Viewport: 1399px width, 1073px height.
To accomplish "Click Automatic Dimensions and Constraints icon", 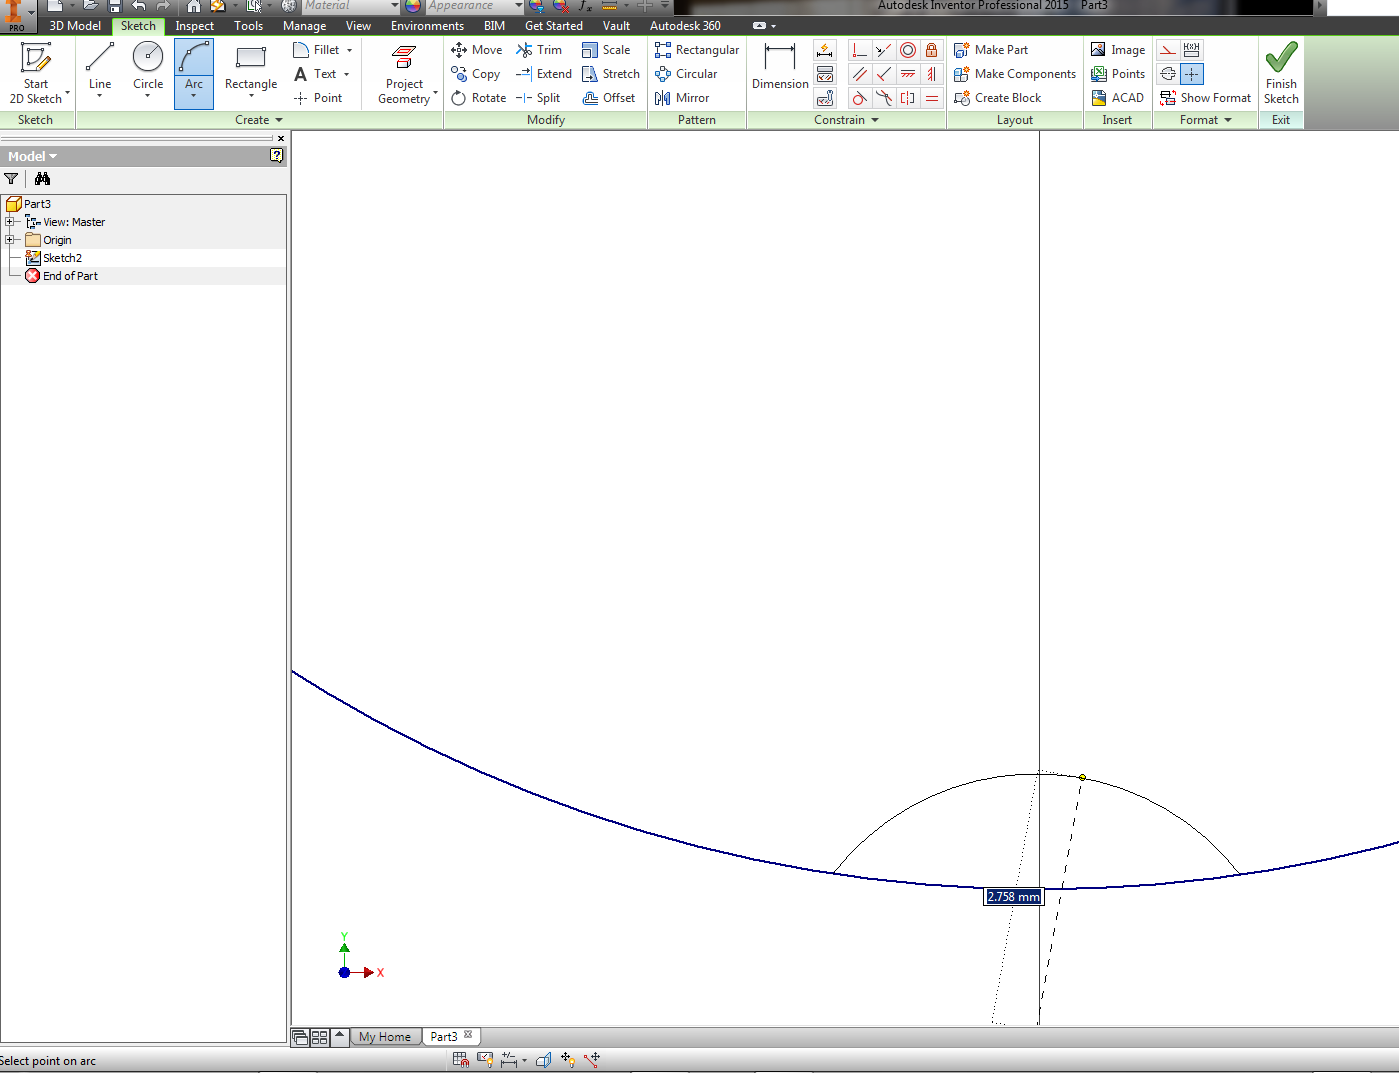I will click(825, 50).
